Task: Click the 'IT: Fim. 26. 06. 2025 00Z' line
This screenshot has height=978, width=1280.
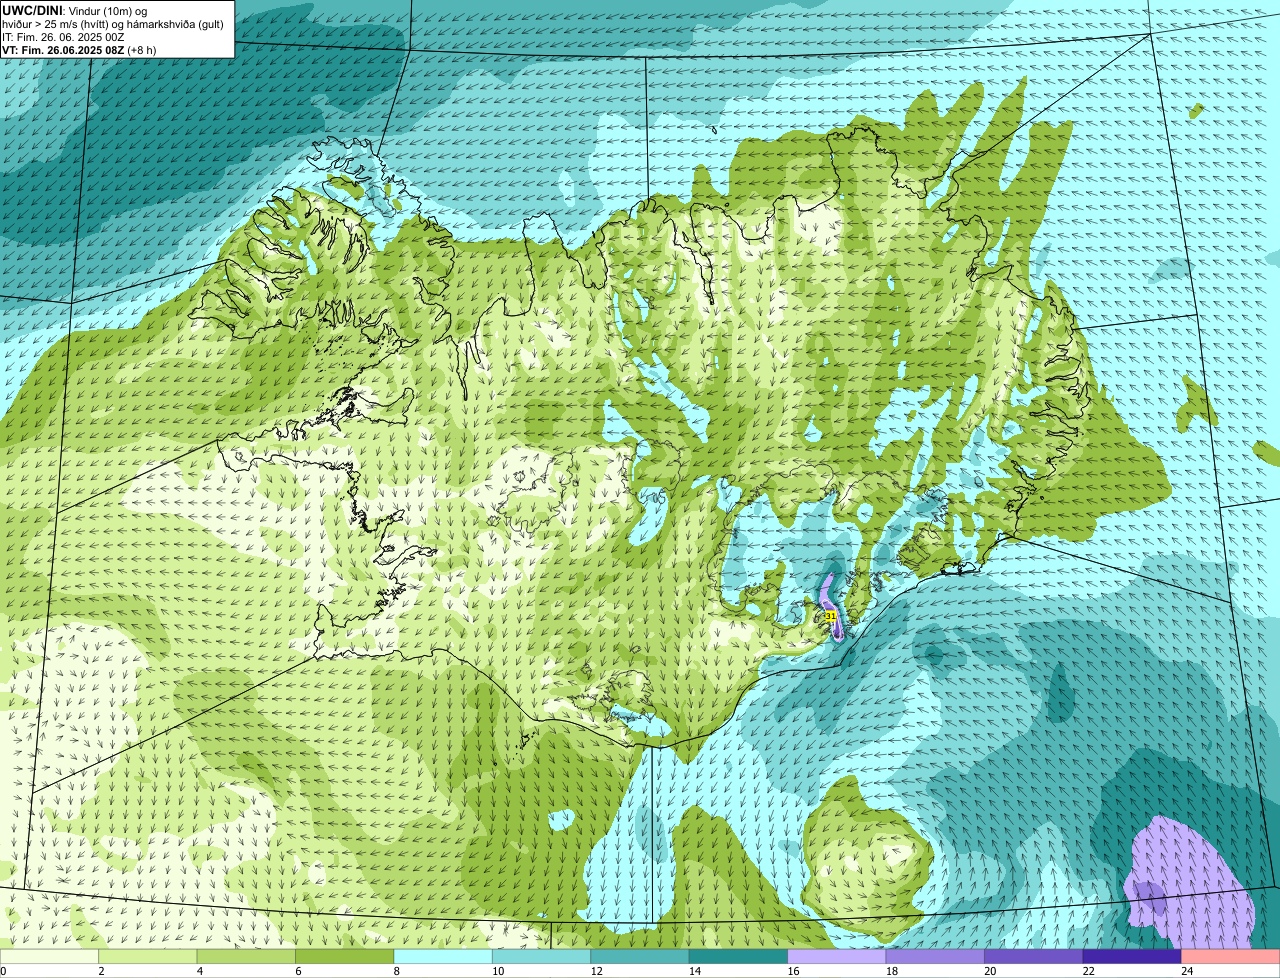Action: [63, 37]
